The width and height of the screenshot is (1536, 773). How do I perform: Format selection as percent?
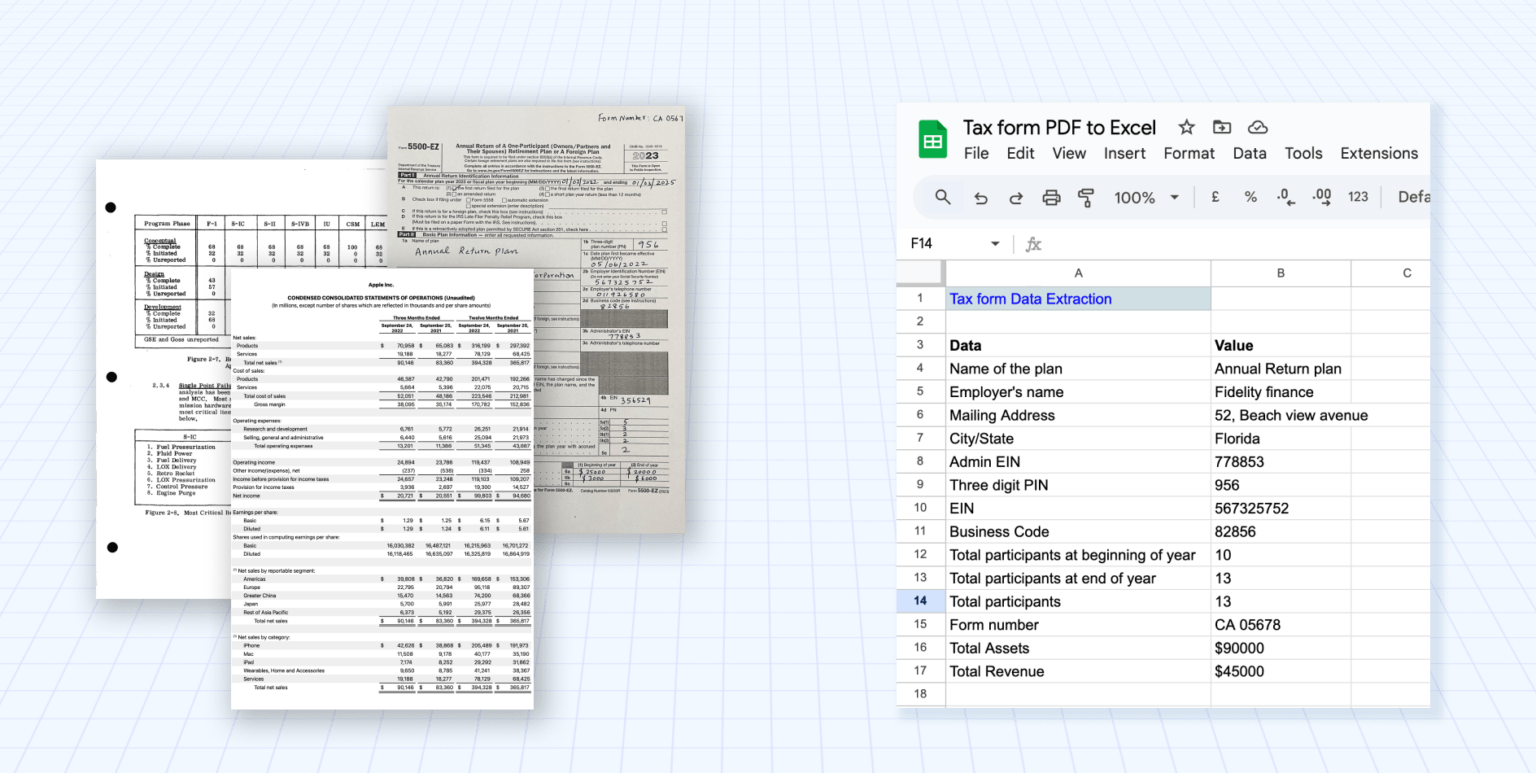(1250, 197)
